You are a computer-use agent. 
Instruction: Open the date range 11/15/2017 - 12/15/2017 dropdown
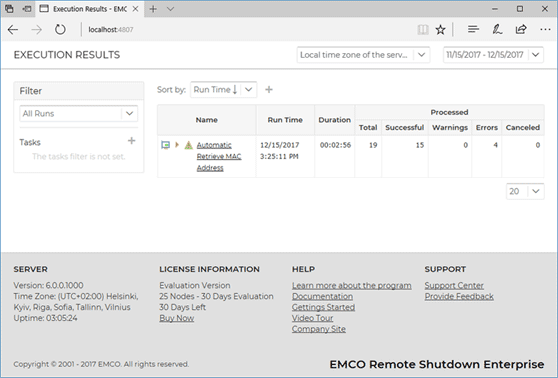[493, 55]
